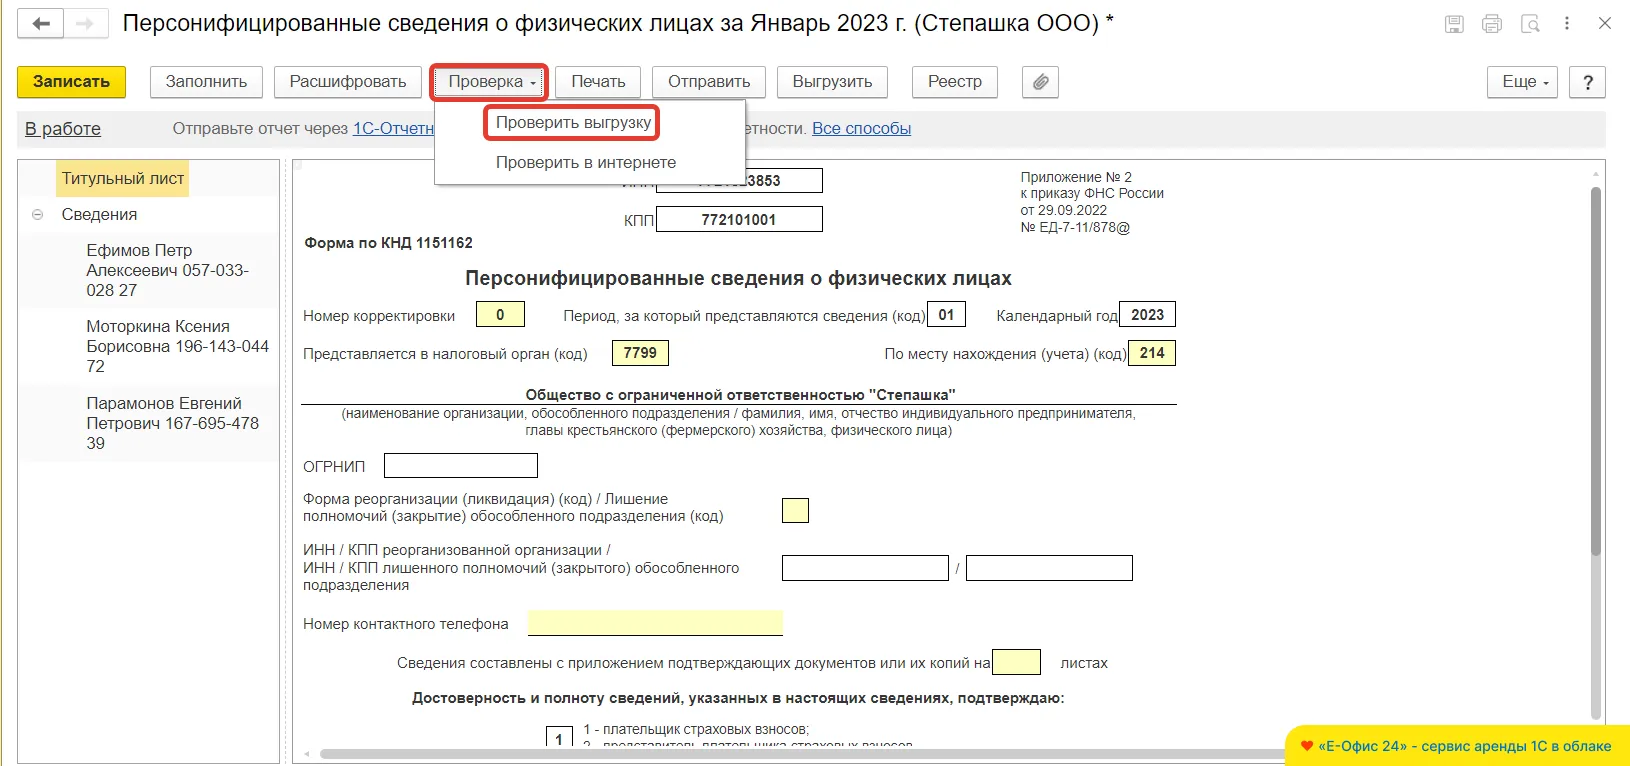
Task: Click the forward arrow navigation button
Action: click(x=86, y=24)
